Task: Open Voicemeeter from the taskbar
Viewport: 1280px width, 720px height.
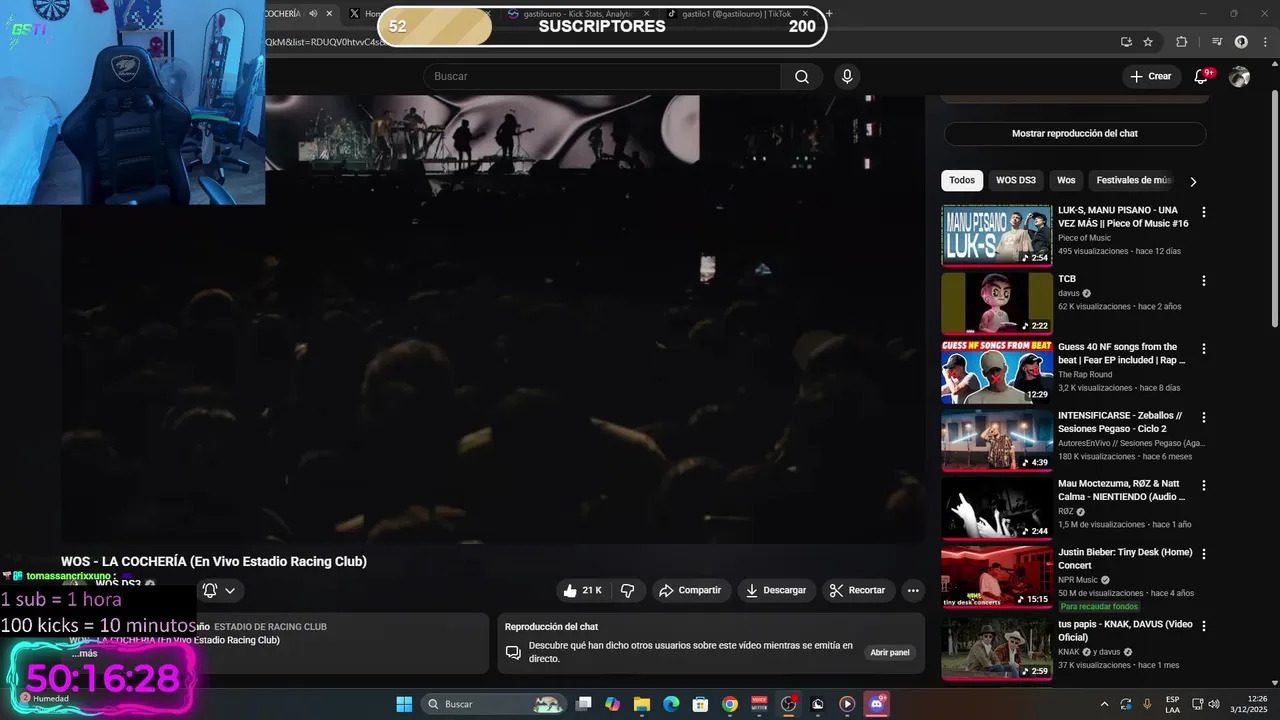Action: [x=759, y=704]
